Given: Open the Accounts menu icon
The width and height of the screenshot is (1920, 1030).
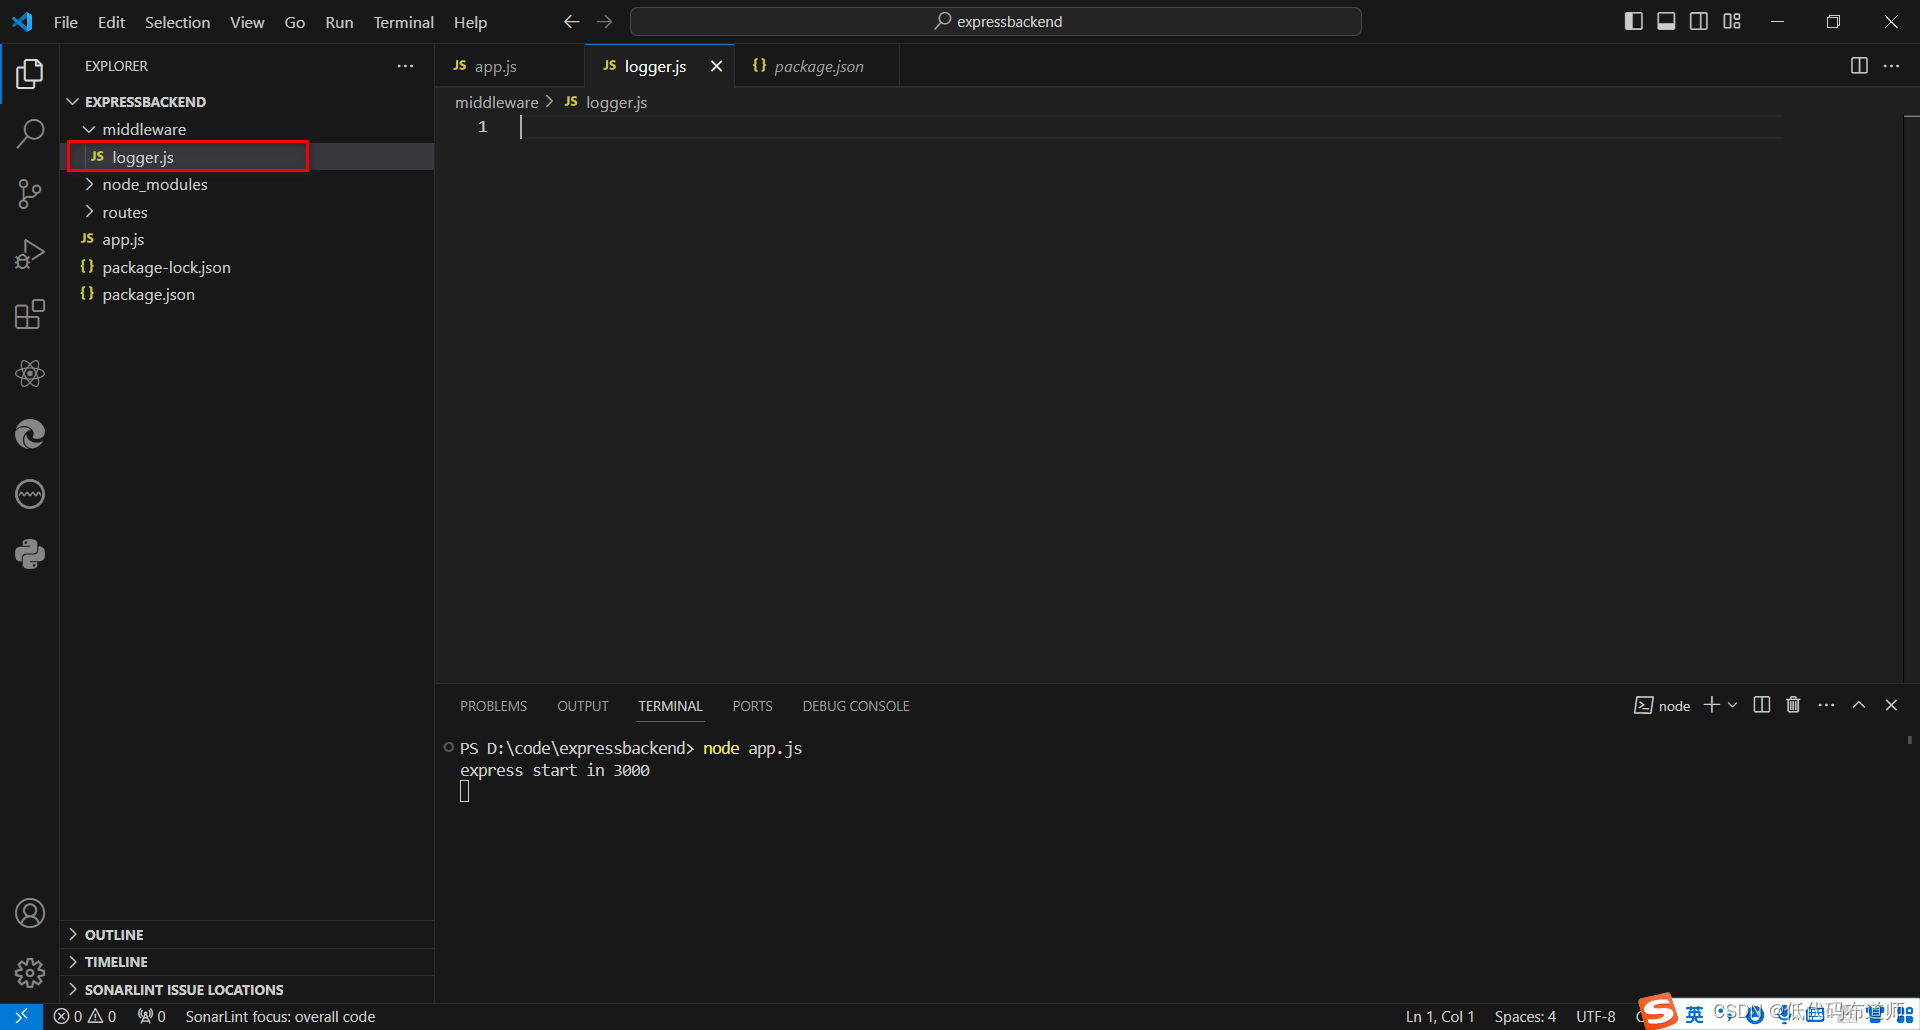Looking at the screenshot, I should [30, 913].
